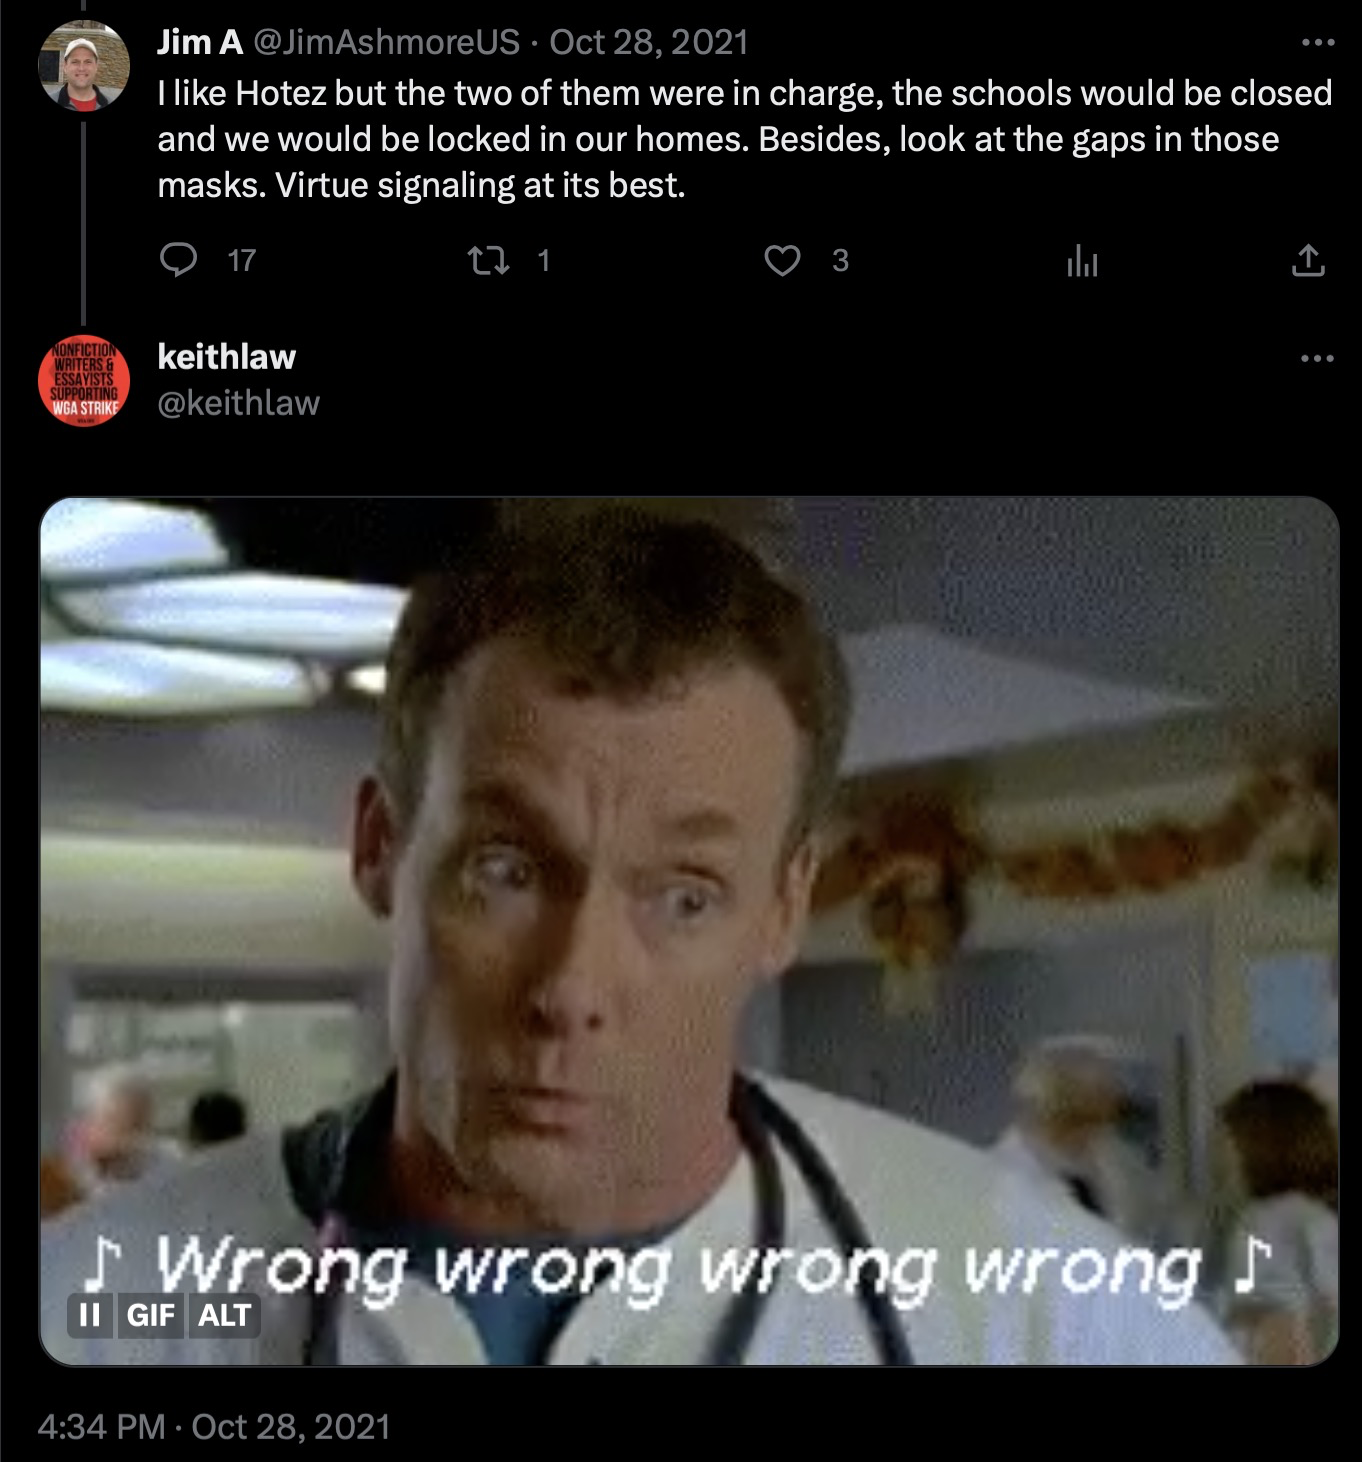The image size is (1362, 1462).
Task: Open the Wrong wrong wrong GIF
Action: point(689,931)
